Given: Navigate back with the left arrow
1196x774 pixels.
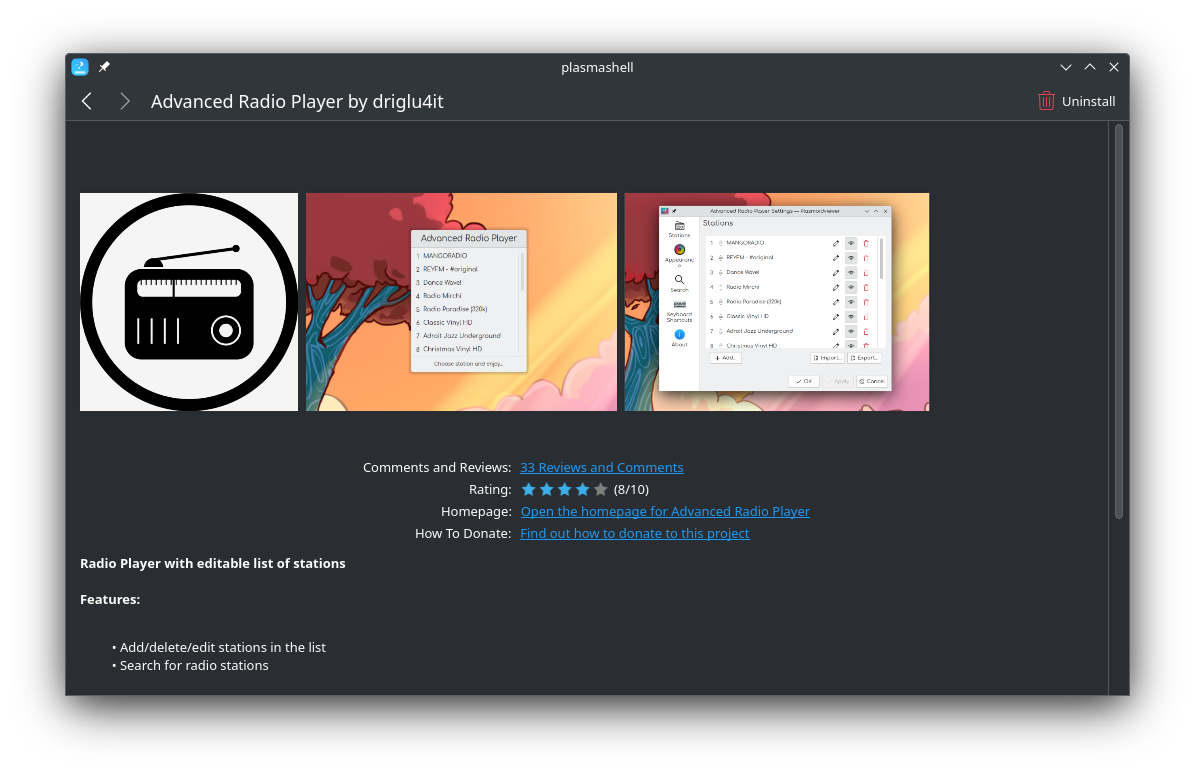Looking at the screenshot, I should pos(86,101).
